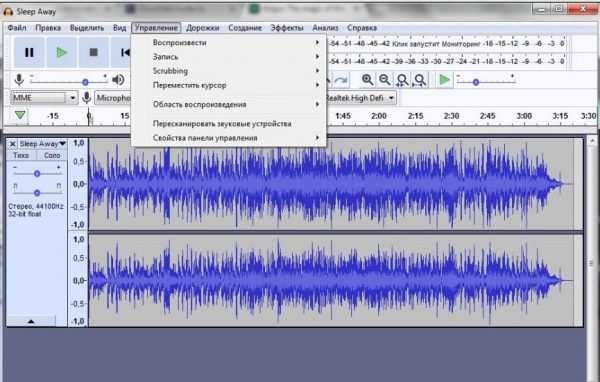
Task: Open the Дорожки menu
Action: (x=202, y=28)
